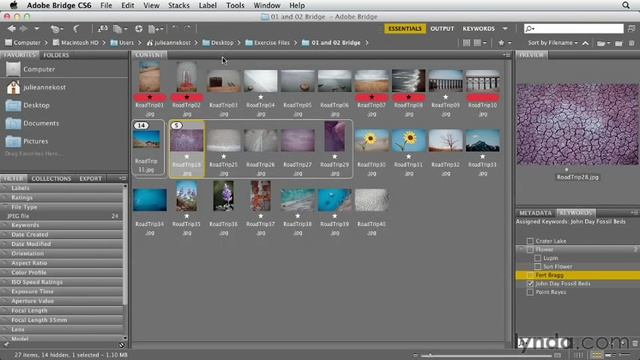Check the Point Reyes keyword
Image resolution: width=640 pixels, height=360 pixels.
click(530, 292)
